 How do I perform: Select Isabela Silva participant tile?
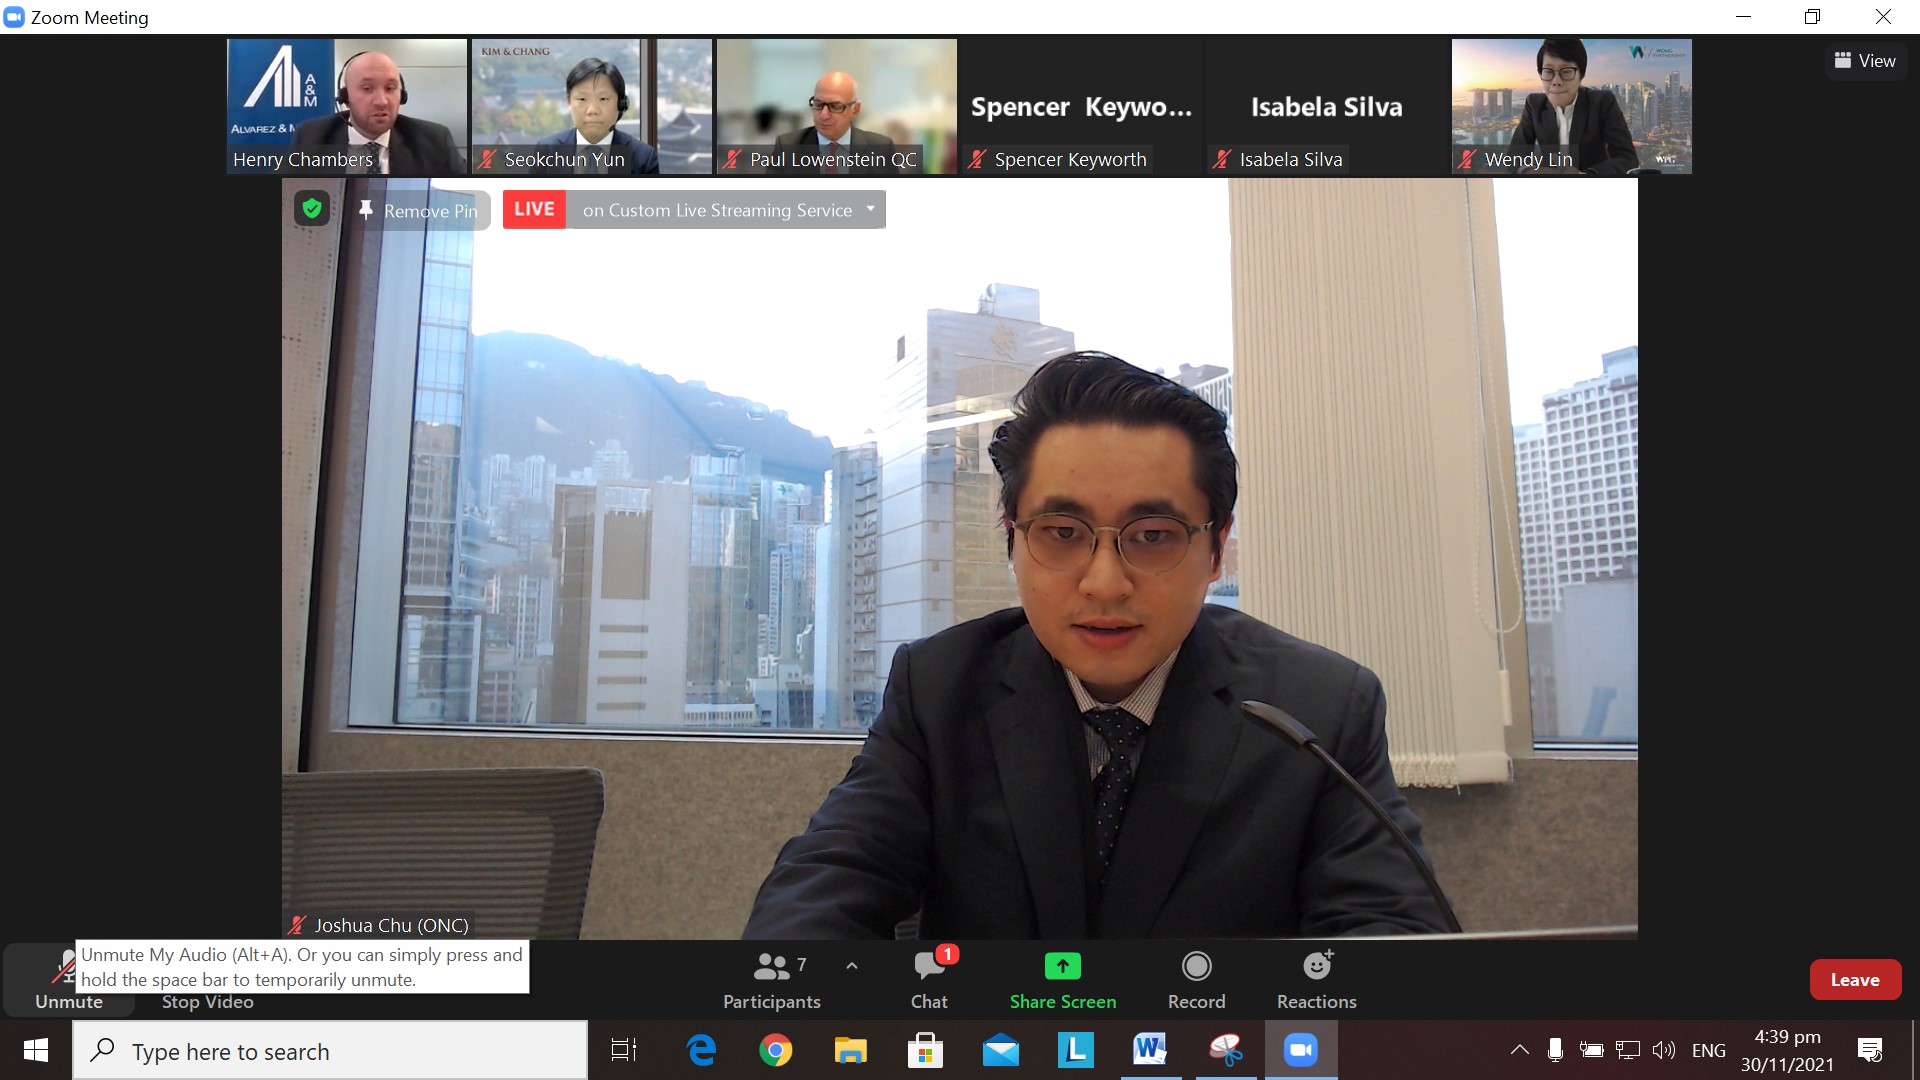[1327, 106]
